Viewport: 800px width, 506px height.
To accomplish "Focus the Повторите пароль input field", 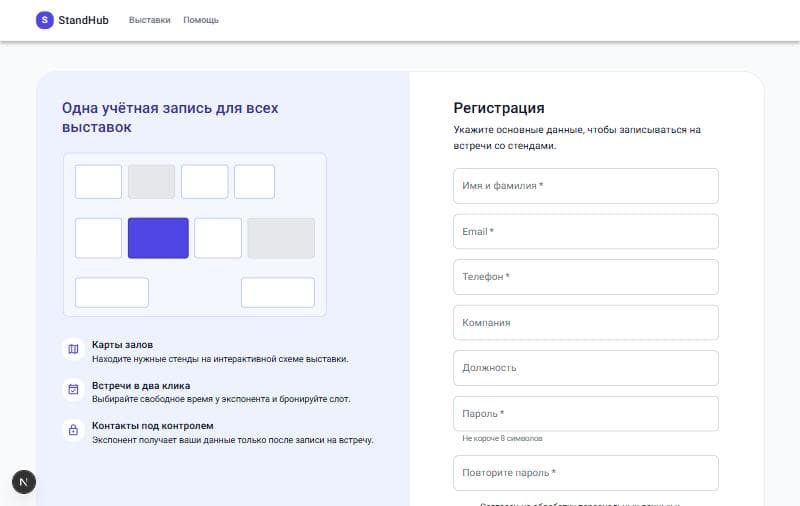I will 586,473.
